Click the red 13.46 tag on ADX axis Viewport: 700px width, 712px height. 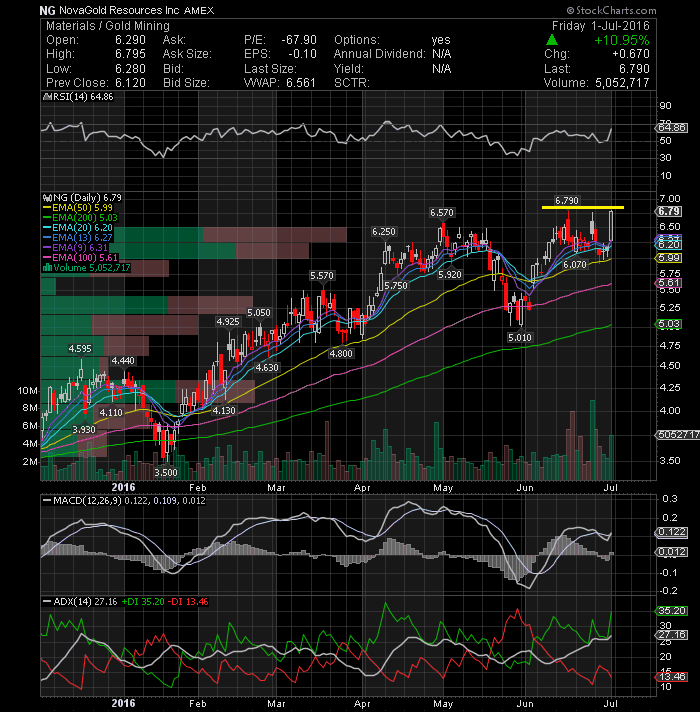(672, 677)
